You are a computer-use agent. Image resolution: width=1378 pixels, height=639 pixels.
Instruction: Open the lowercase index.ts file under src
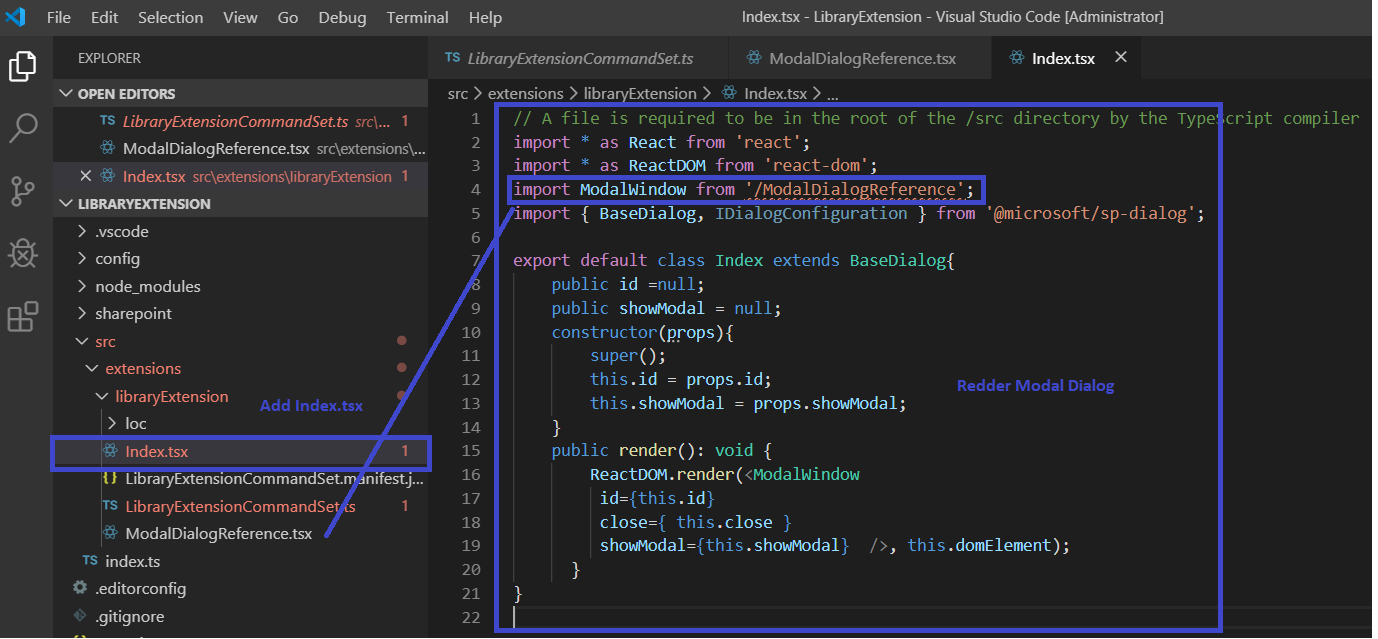coord(240,561)
